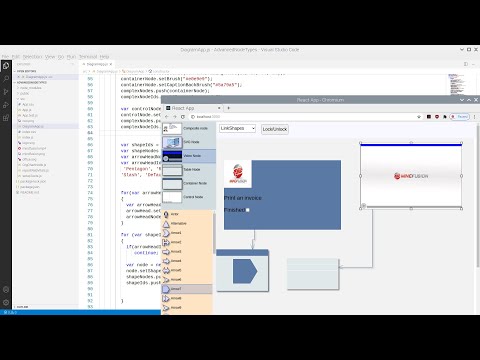
Task: Open the Terminal menu in VS Code
Action: click(x=88, y=57)
